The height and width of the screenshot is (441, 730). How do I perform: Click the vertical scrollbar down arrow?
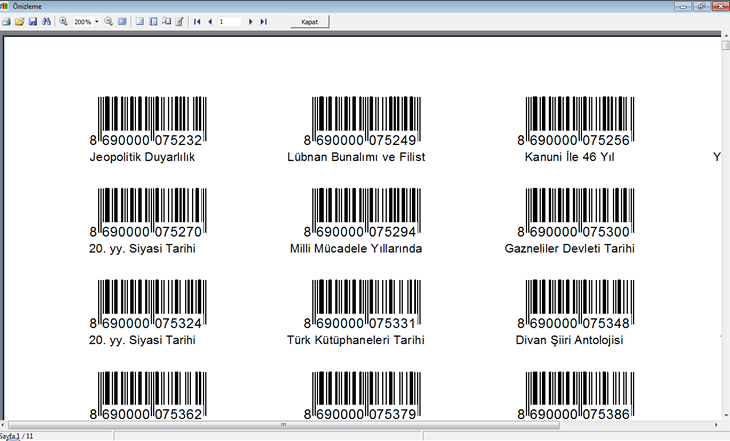pyautogui.click(x=726, y=415)
